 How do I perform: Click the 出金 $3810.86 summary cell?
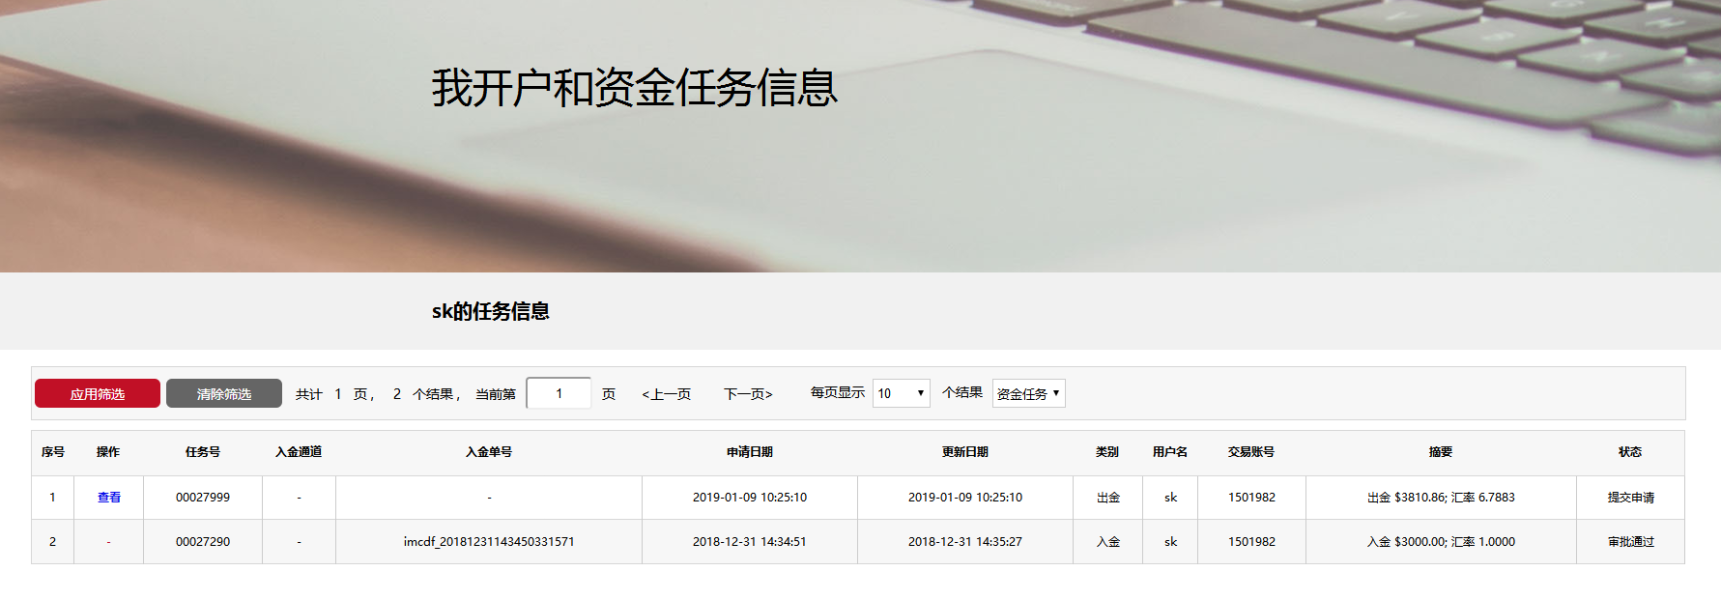pos(1440,498)
